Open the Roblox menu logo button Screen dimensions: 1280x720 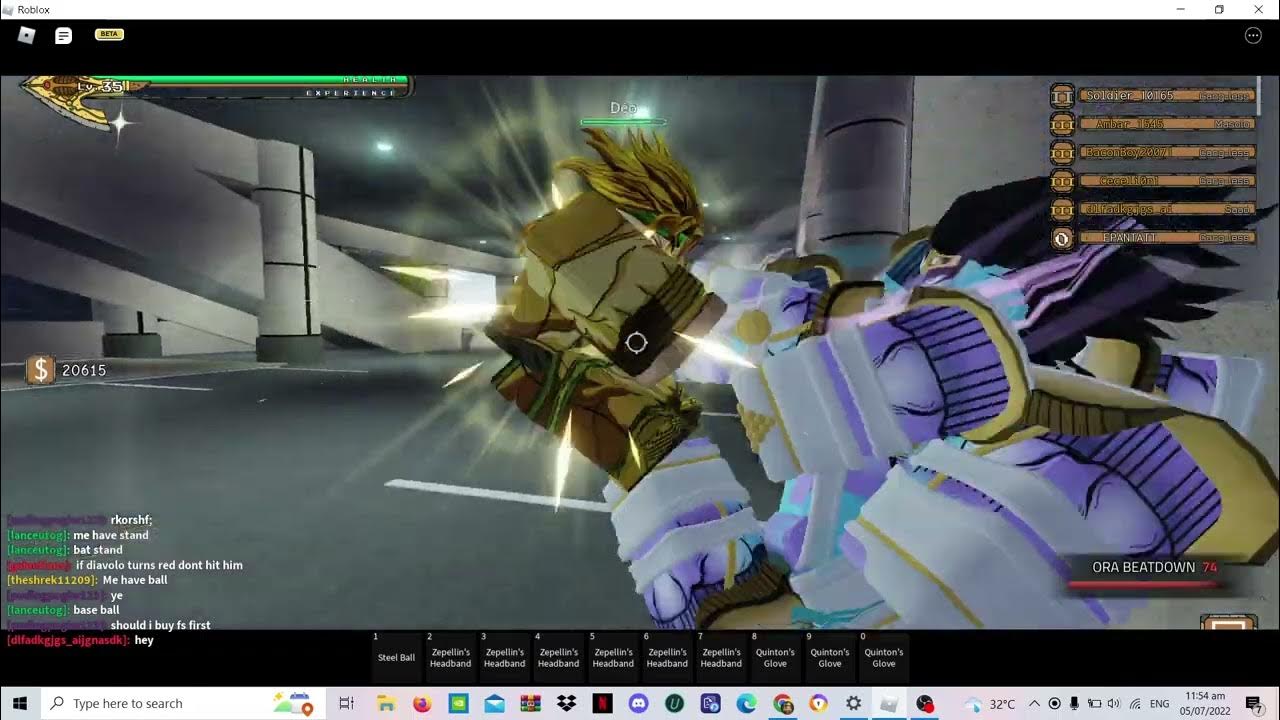27,35
